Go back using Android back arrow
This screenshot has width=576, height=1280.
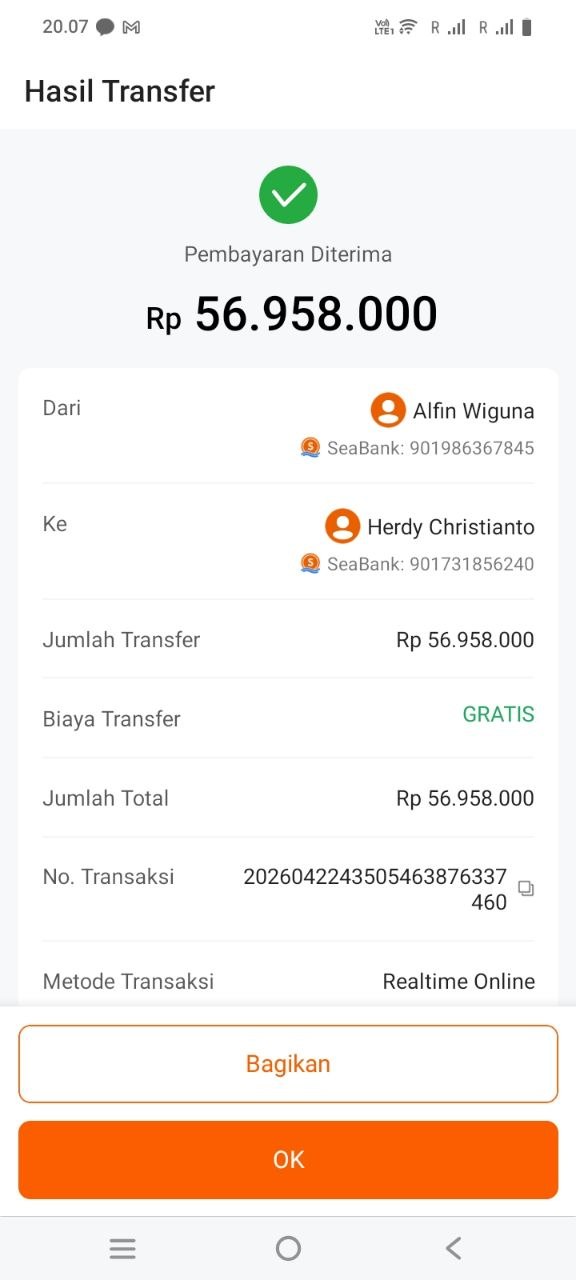(453, 1248)
